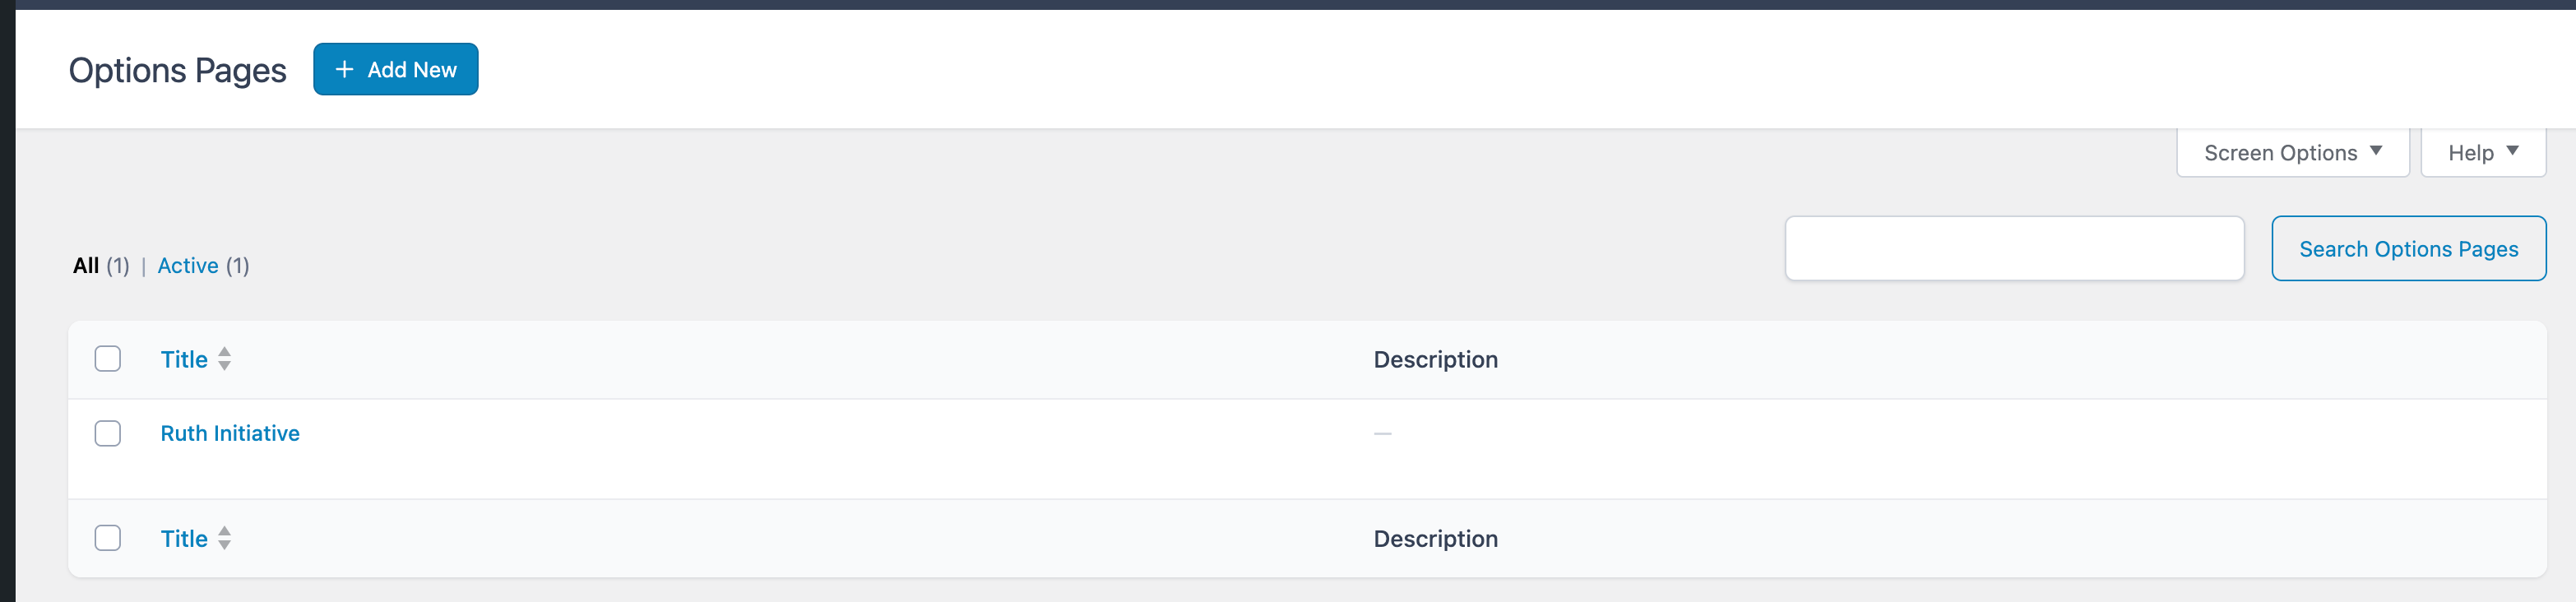
Task: Click the Help arrow icon
Action: (x=2512, y=151)
